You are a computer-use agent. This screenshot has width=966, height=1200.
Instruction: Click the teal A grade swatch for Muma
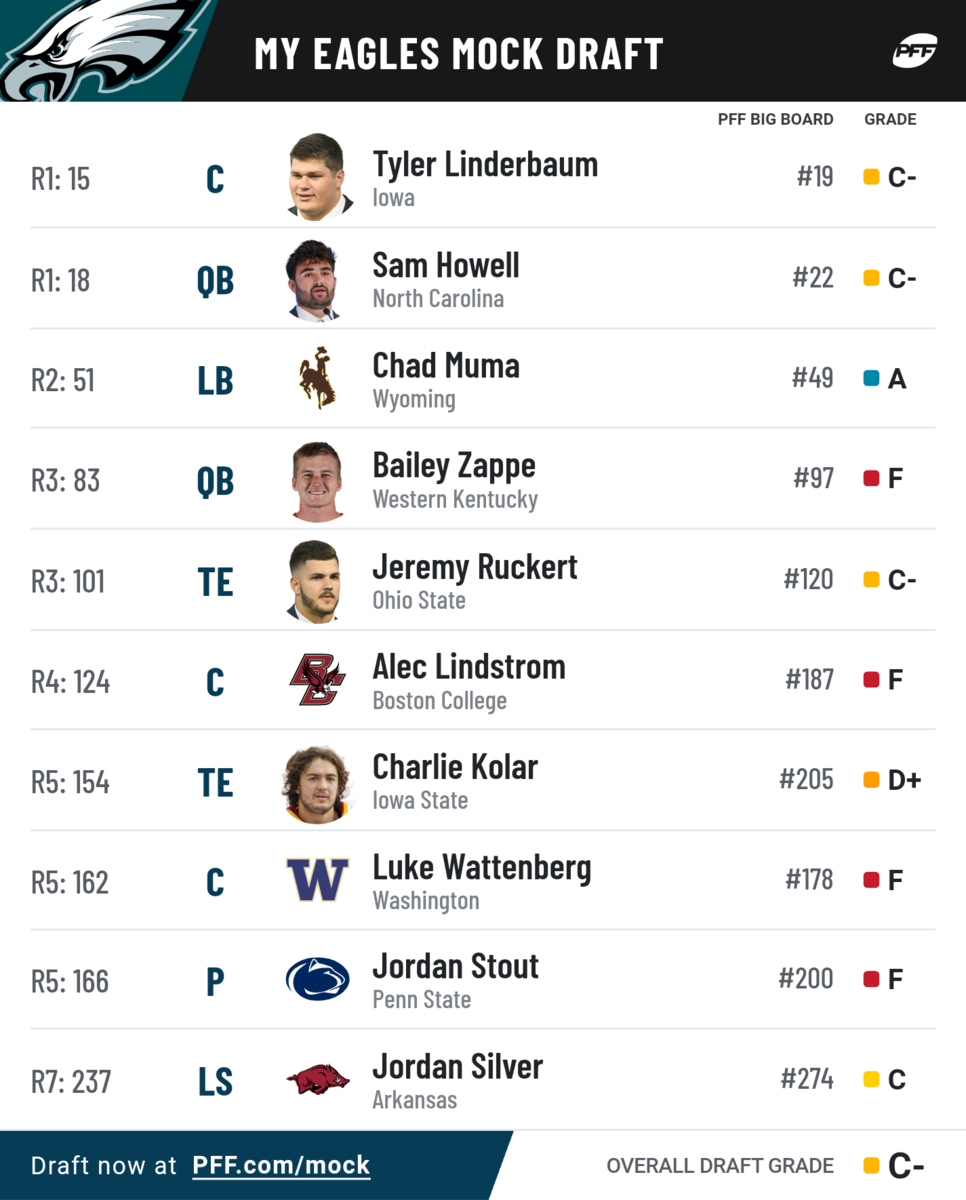871,379
